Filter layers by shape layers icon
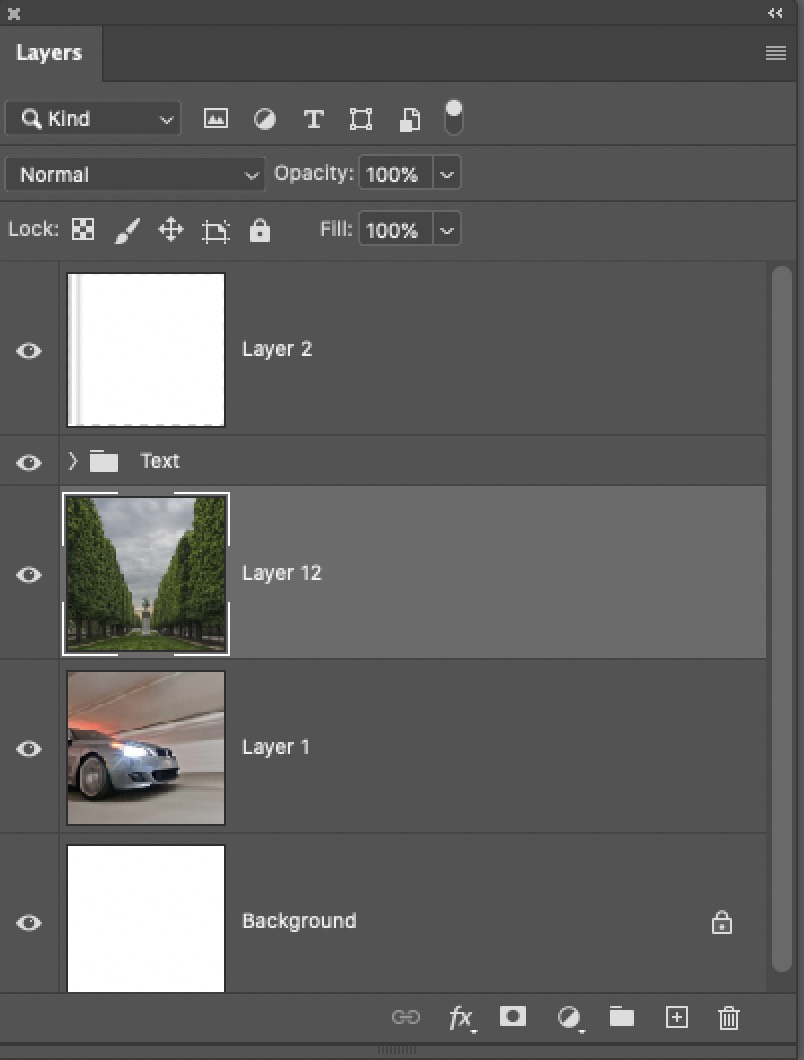Screen dimensions: 804x1060 [x=360, y=118]
